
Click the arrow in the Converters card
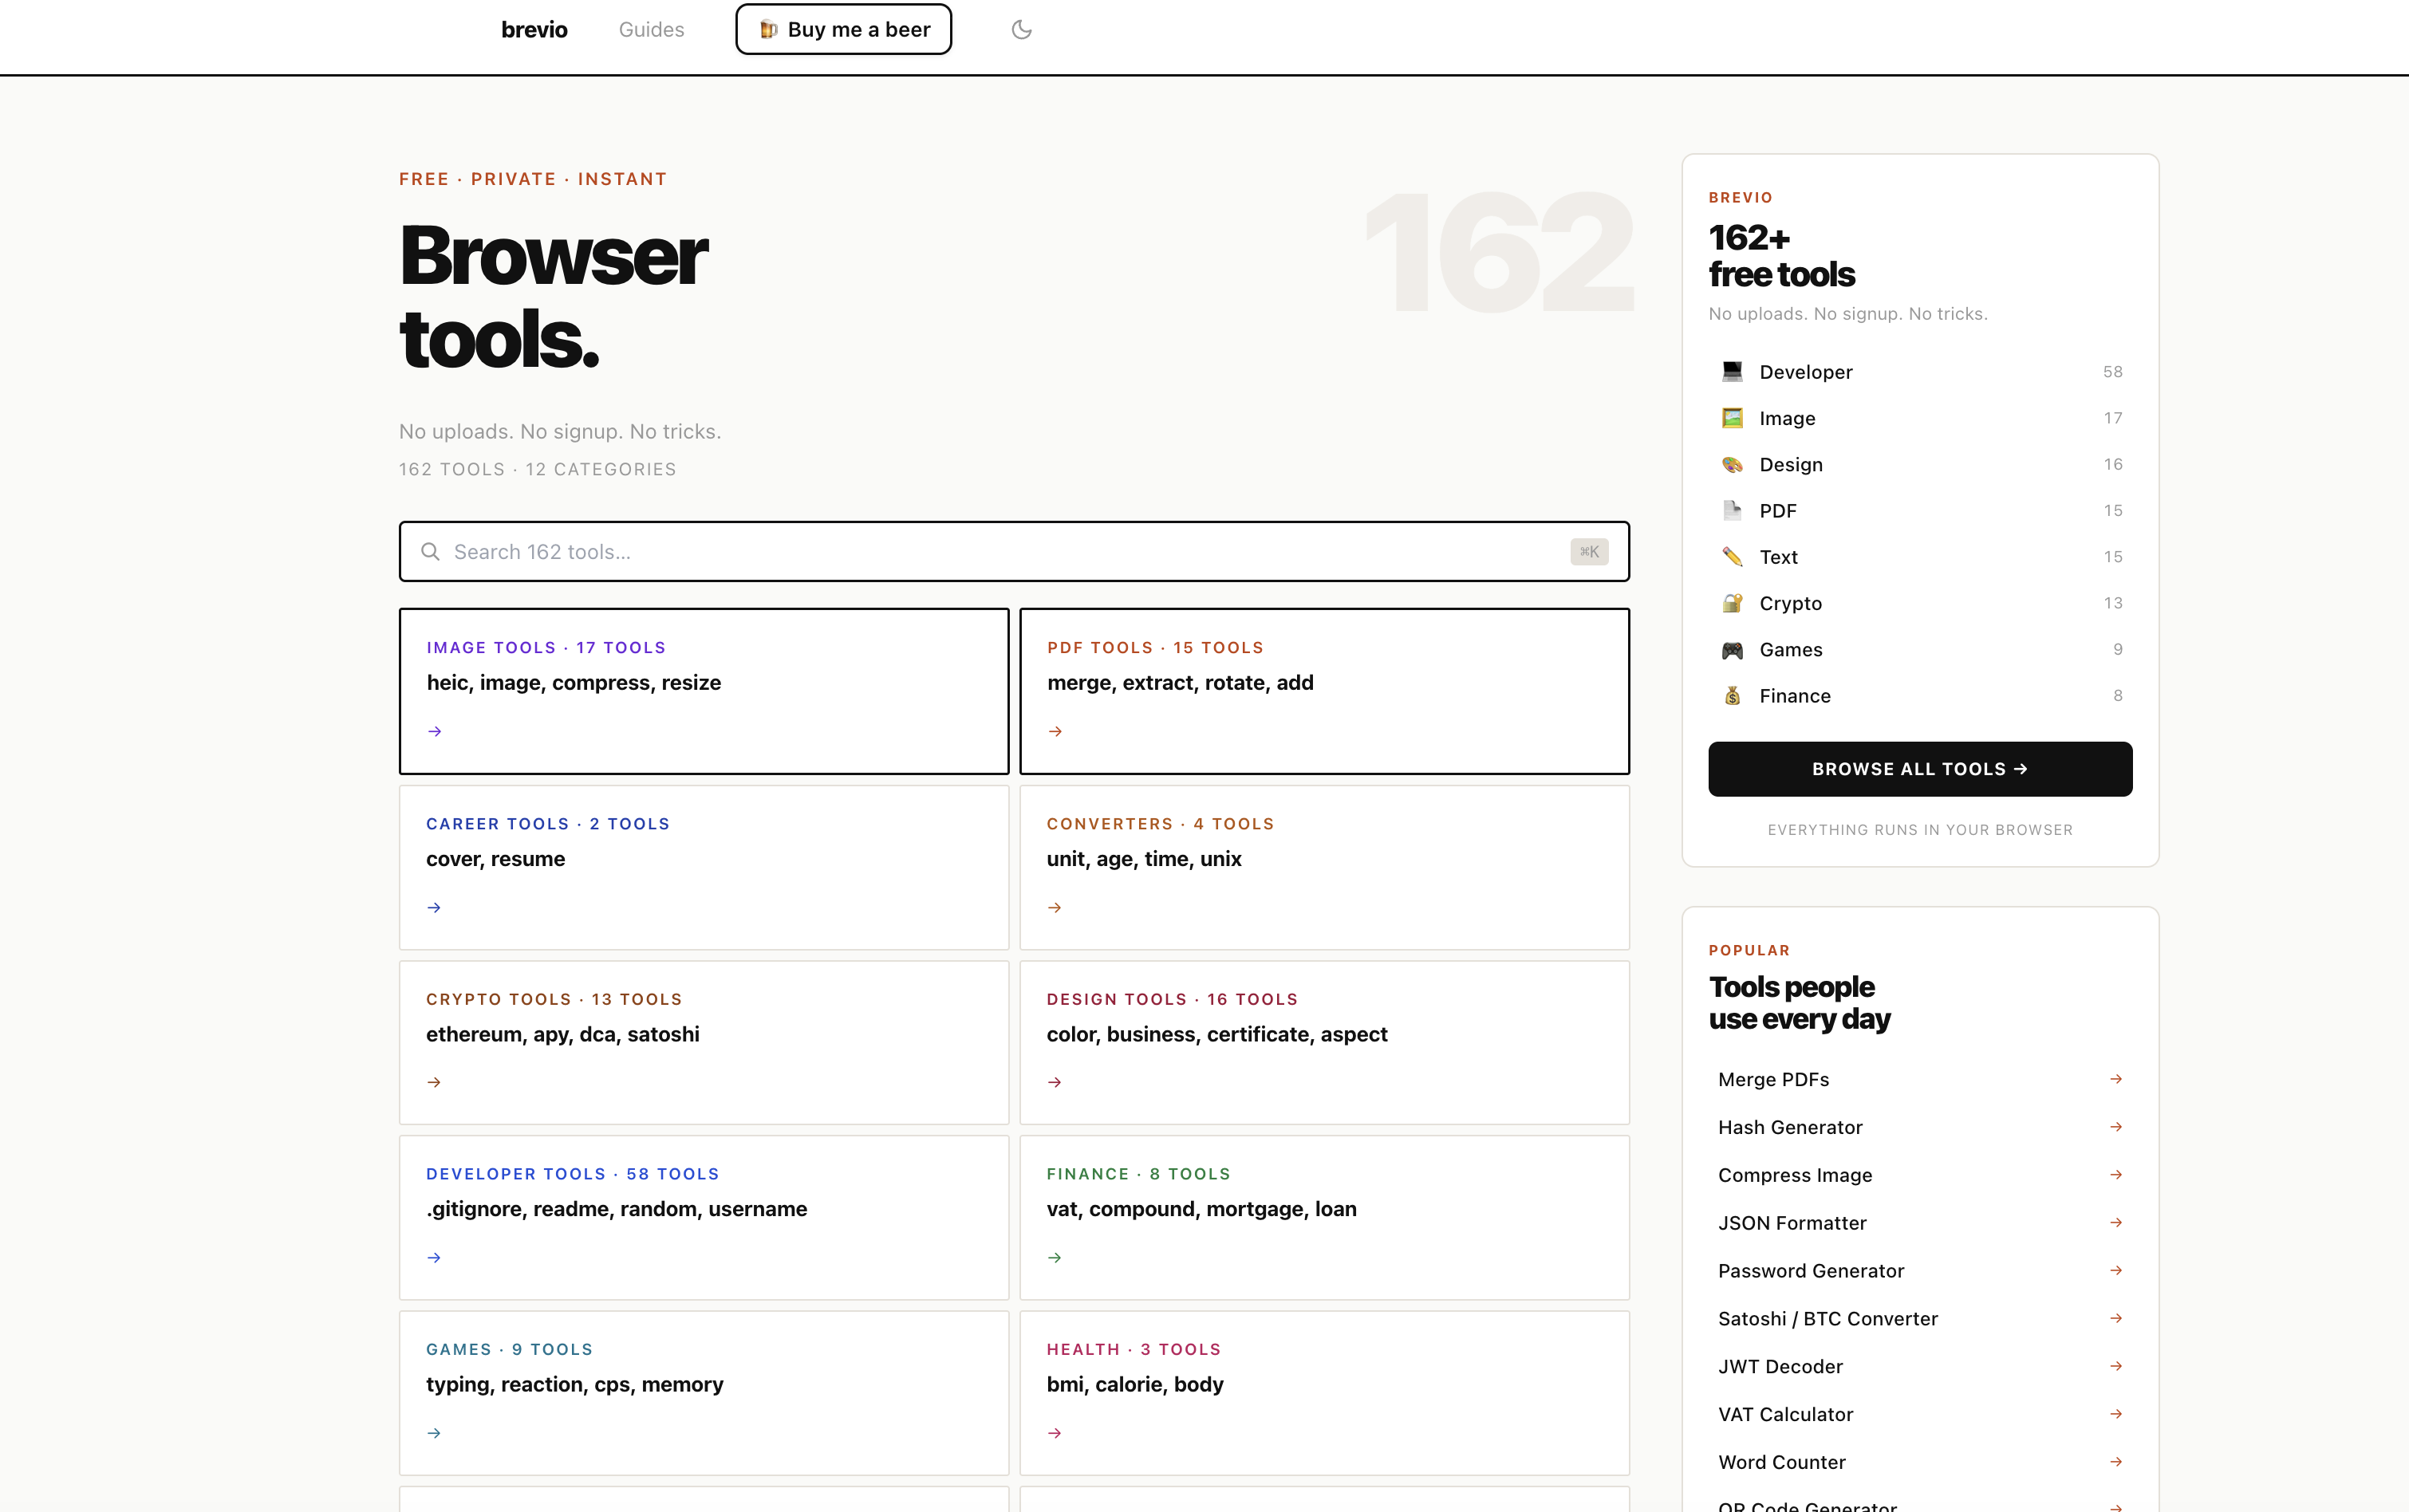1055,908
